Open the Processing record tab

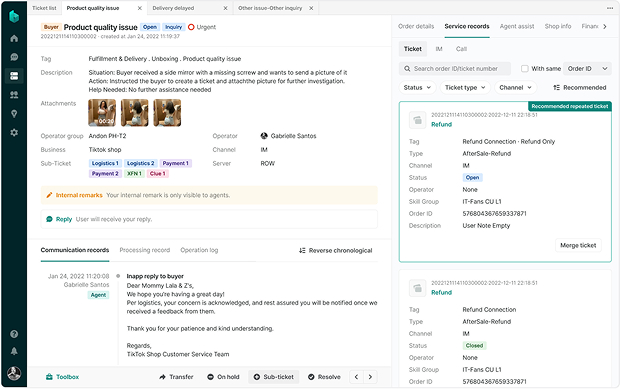145,250
